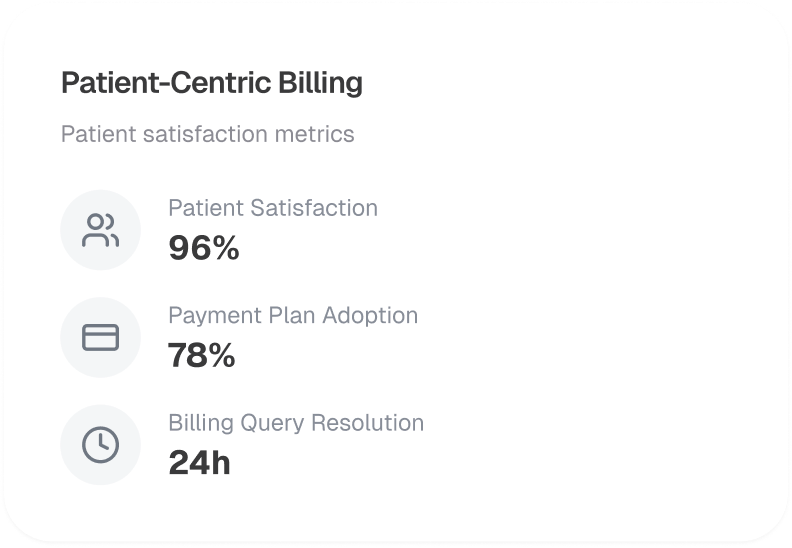Select the Billing Query Resolution label

pos(295,423)
